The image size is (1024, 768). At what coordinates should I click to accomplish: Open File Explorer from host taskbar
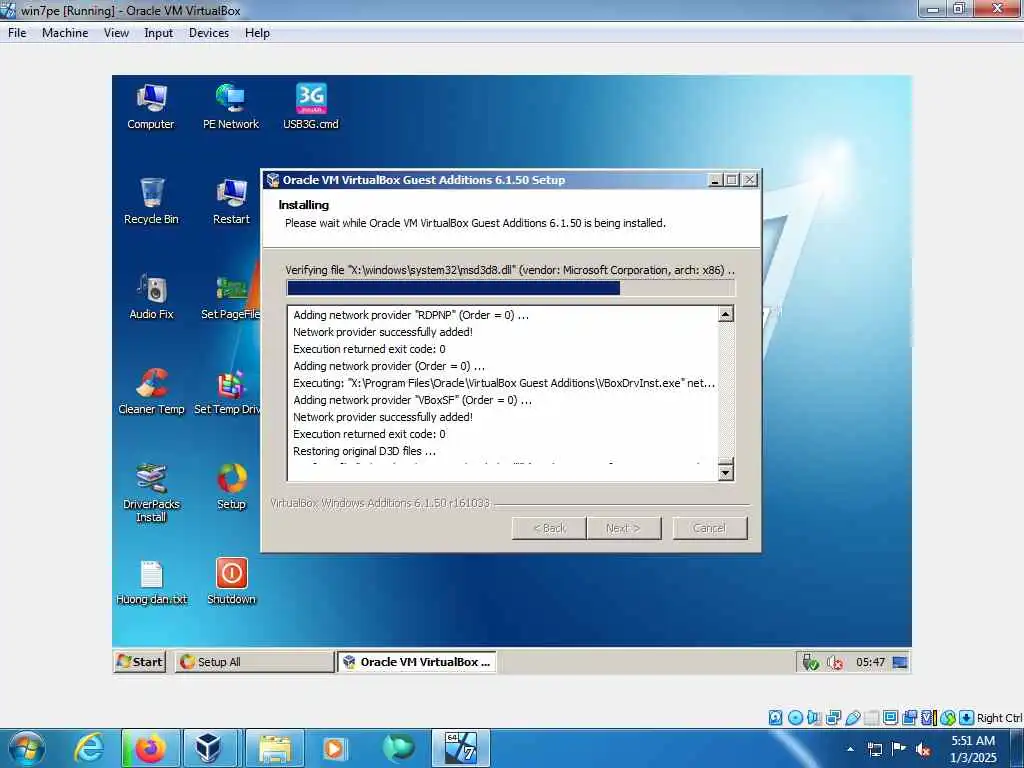275,748
